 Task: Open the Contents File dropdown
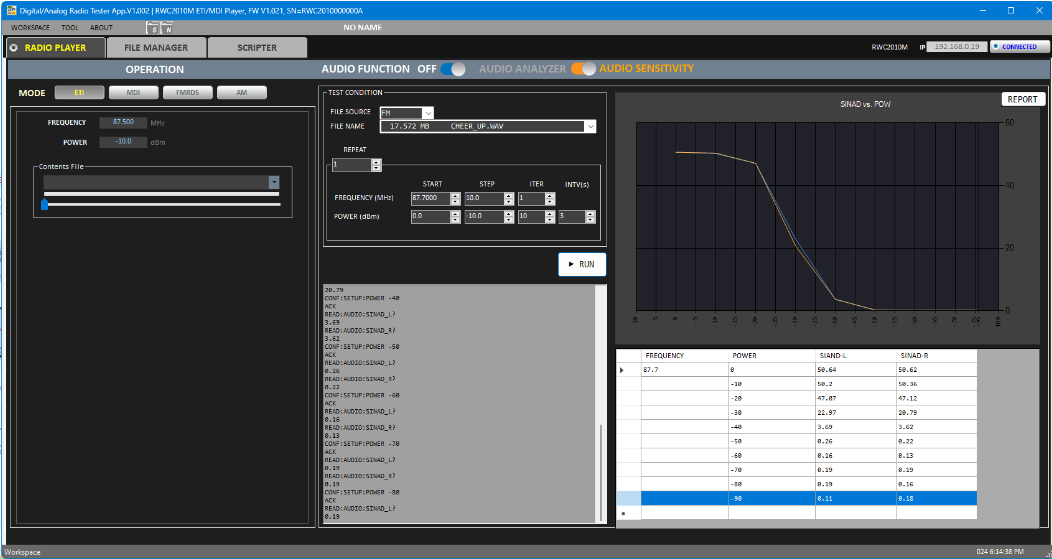(x=274, y=183)
